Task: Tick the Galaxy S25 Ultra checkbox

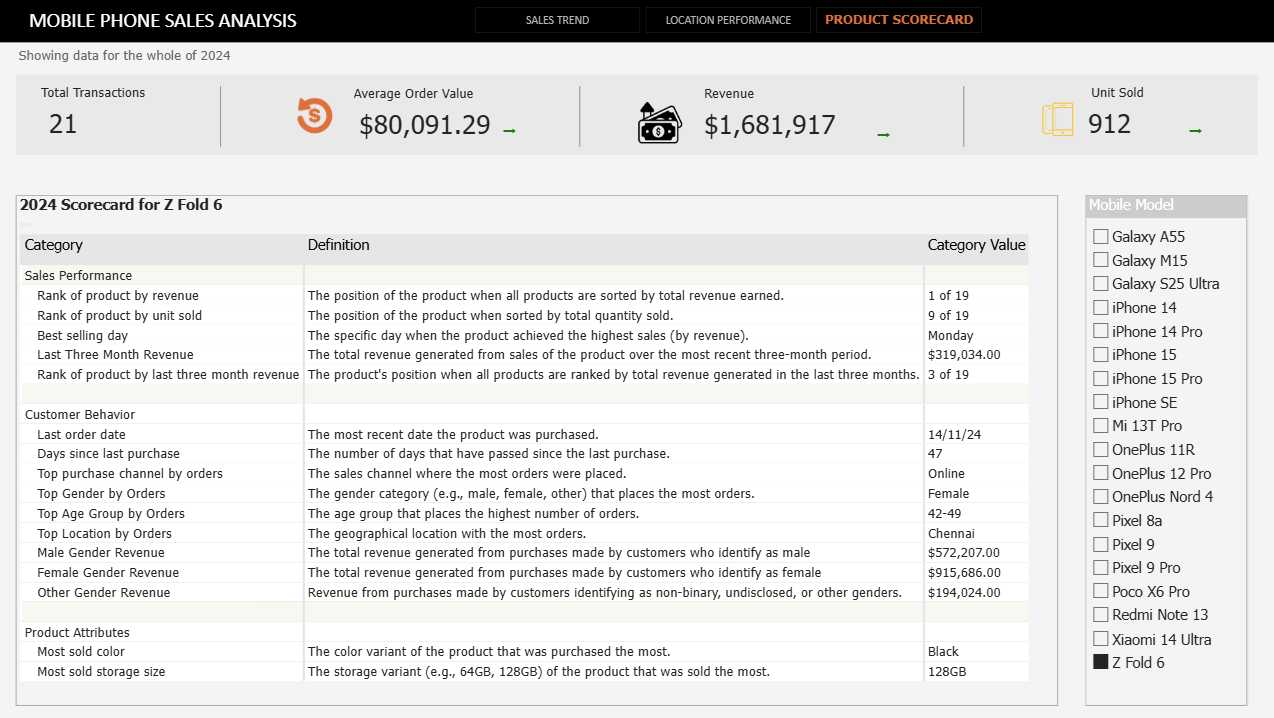Action: [1101, 284]
